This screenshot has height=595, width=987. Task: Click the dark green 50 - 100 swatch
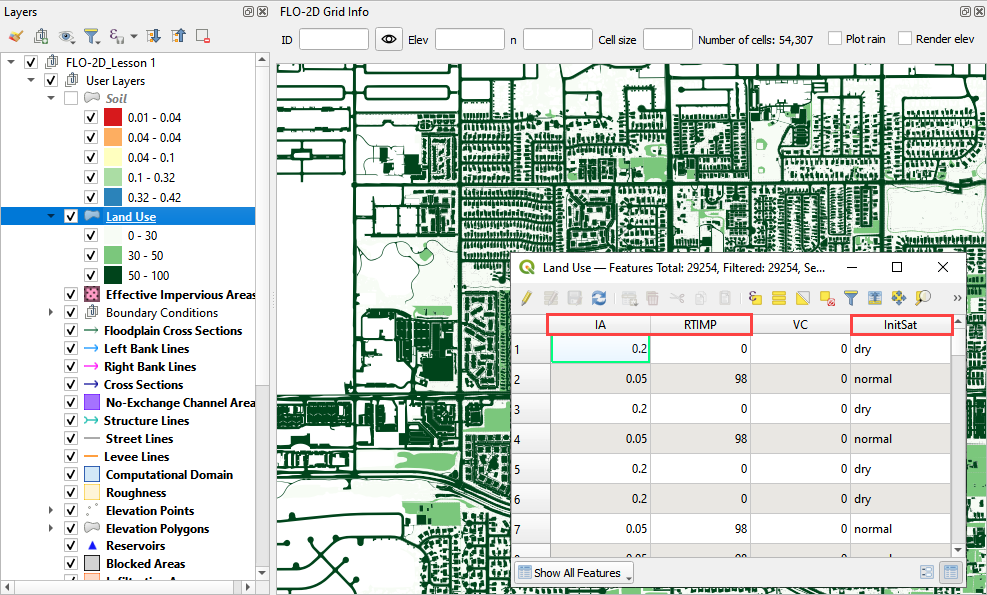[112, 275]
